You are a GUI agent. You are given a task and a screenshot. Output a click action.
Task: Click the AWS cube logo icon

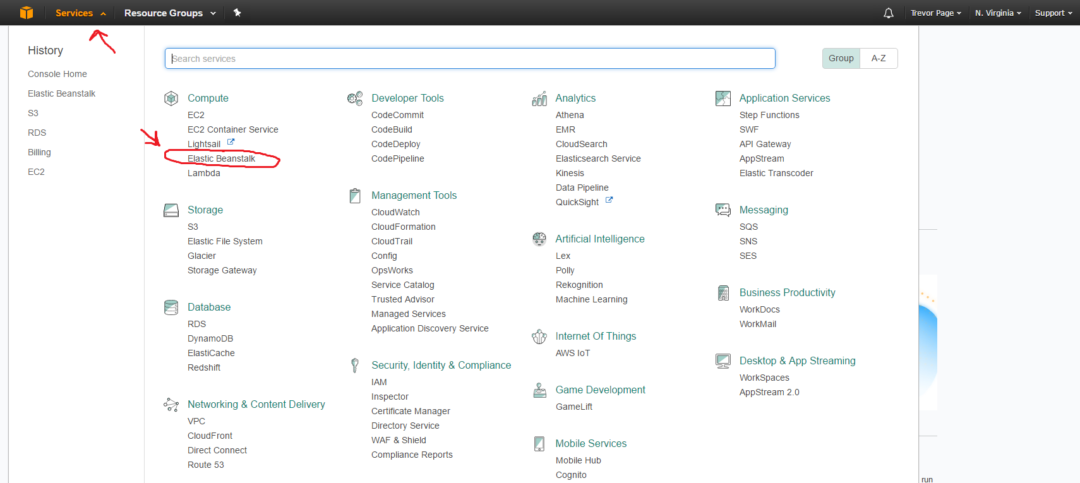pos(26,13)
